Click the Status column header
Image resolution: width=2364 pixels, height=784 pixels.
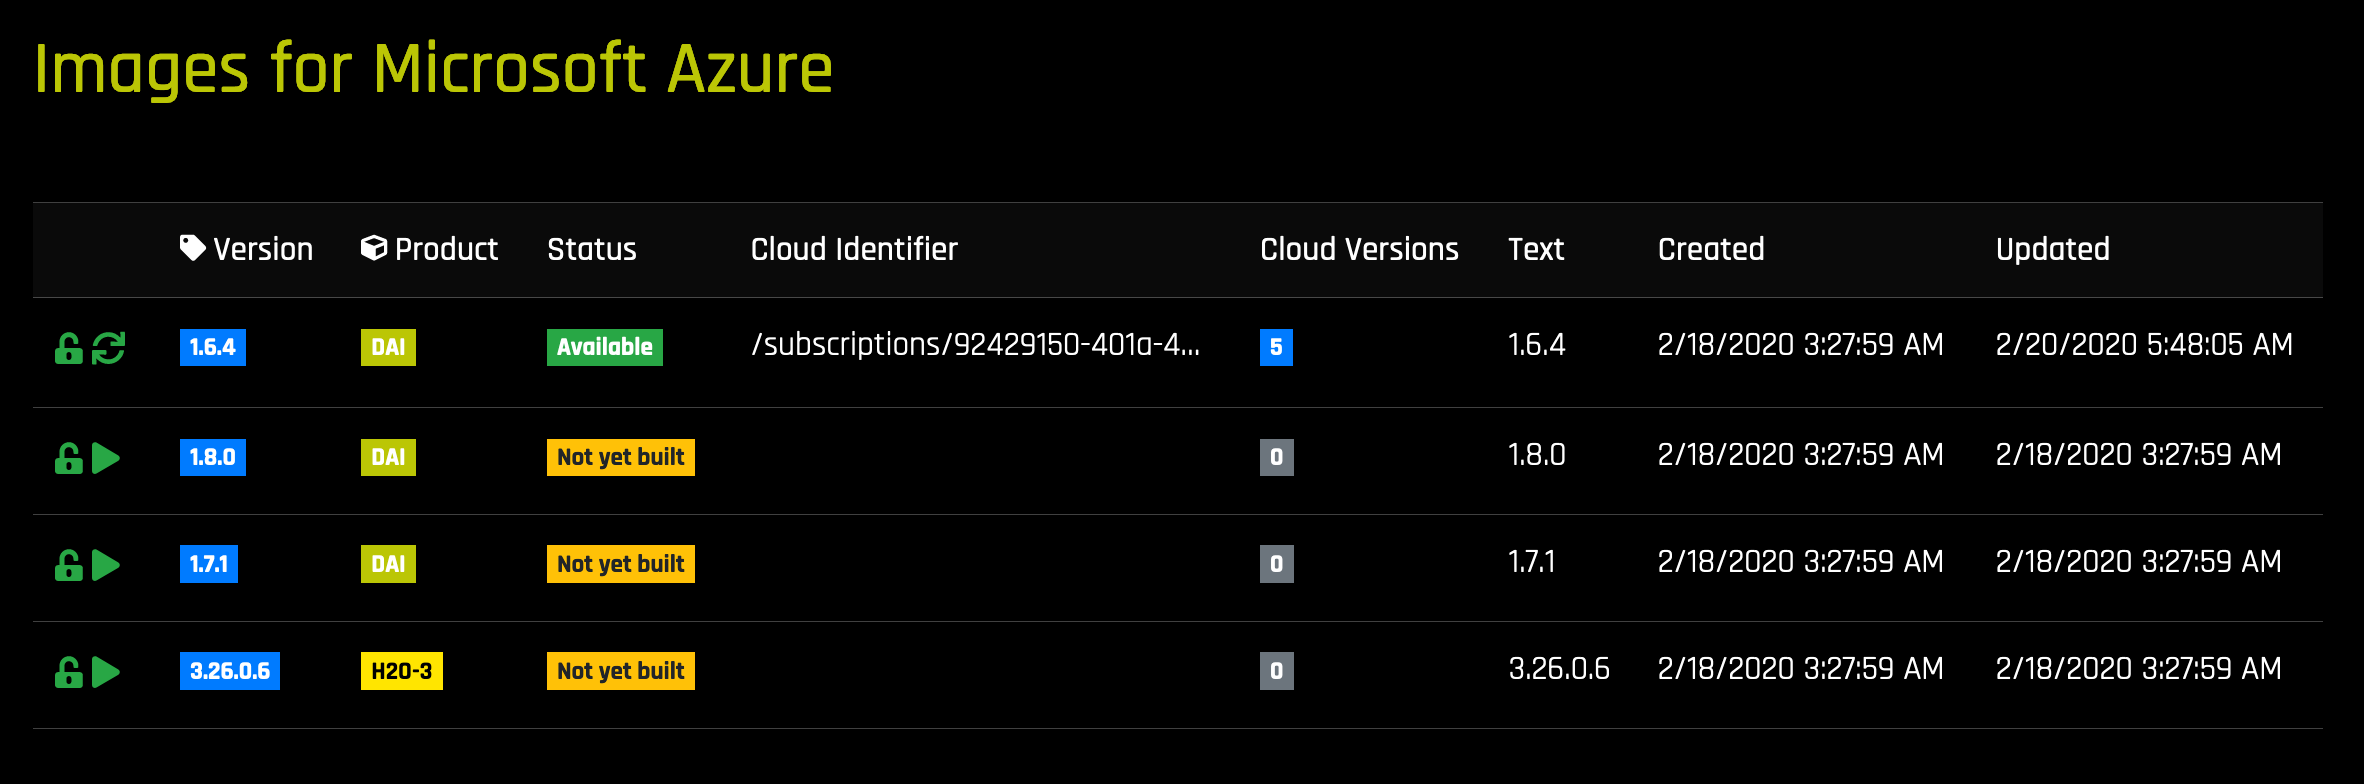tap(592, 249)
